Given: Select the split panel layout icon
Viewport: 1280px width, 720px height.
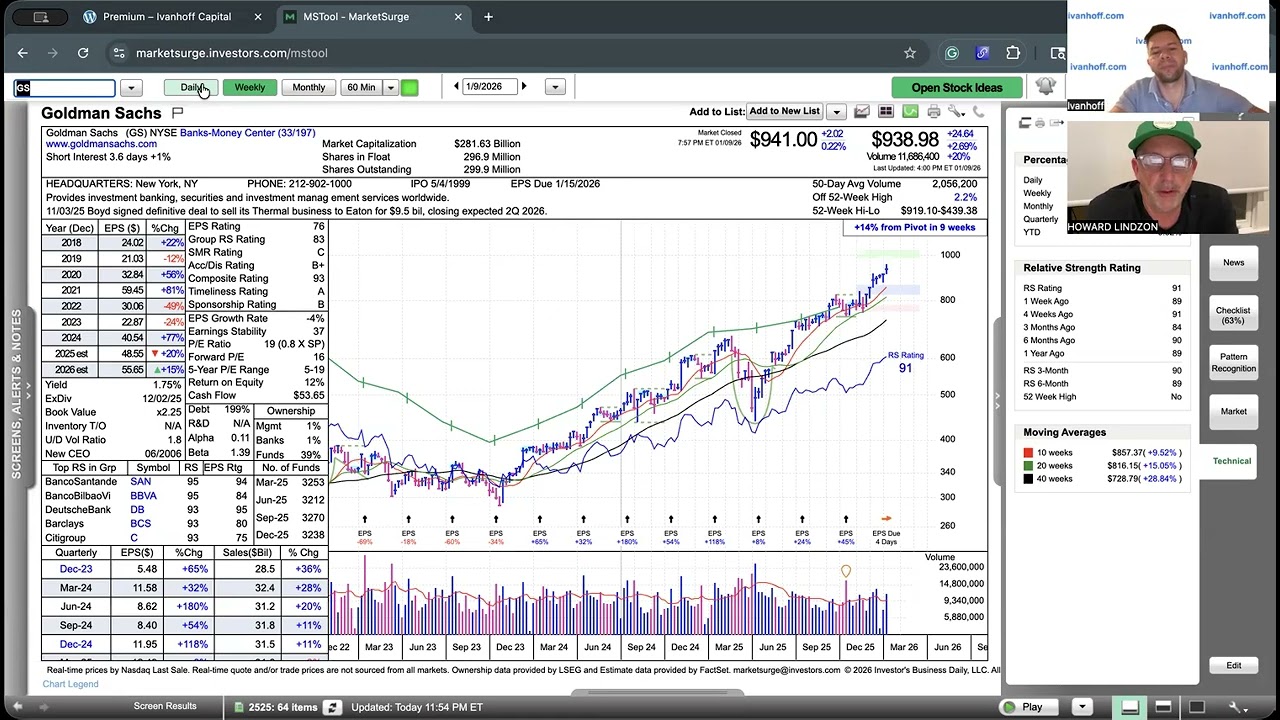Looking at the screenshot, I should click(x=1163, y=707).
